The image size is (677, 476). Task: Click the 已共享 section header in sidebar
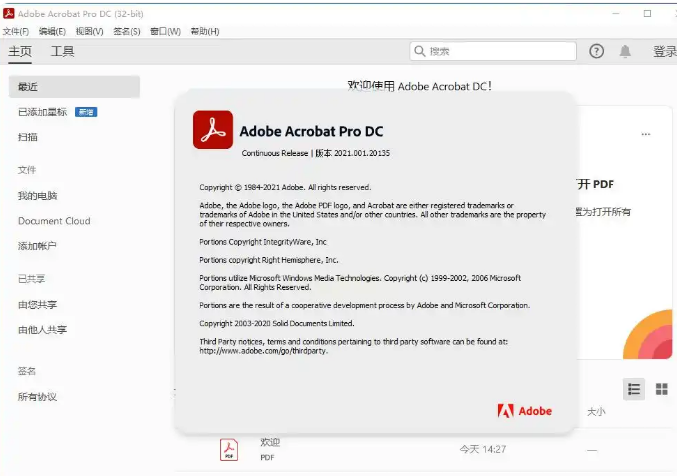pos(32,279)
